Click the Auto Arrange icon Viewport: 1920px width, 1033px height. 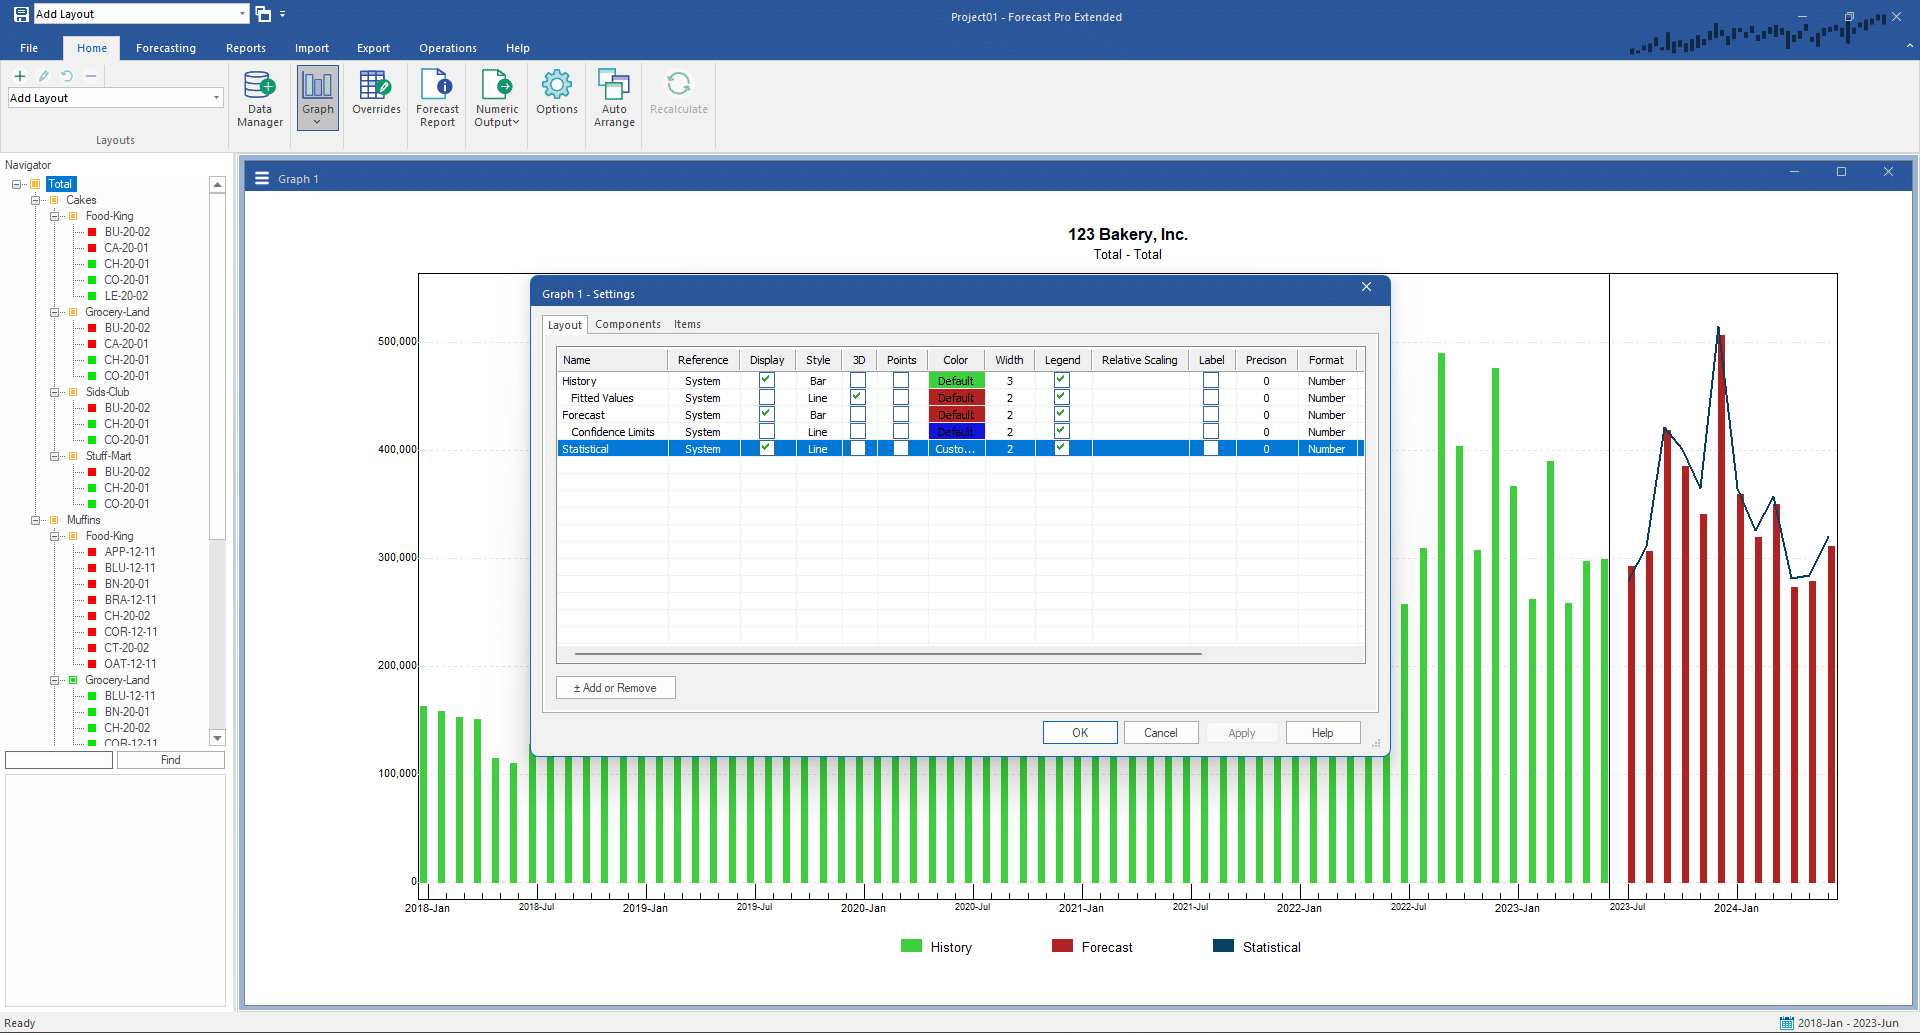pyautogui.click(x=614, y=98)
